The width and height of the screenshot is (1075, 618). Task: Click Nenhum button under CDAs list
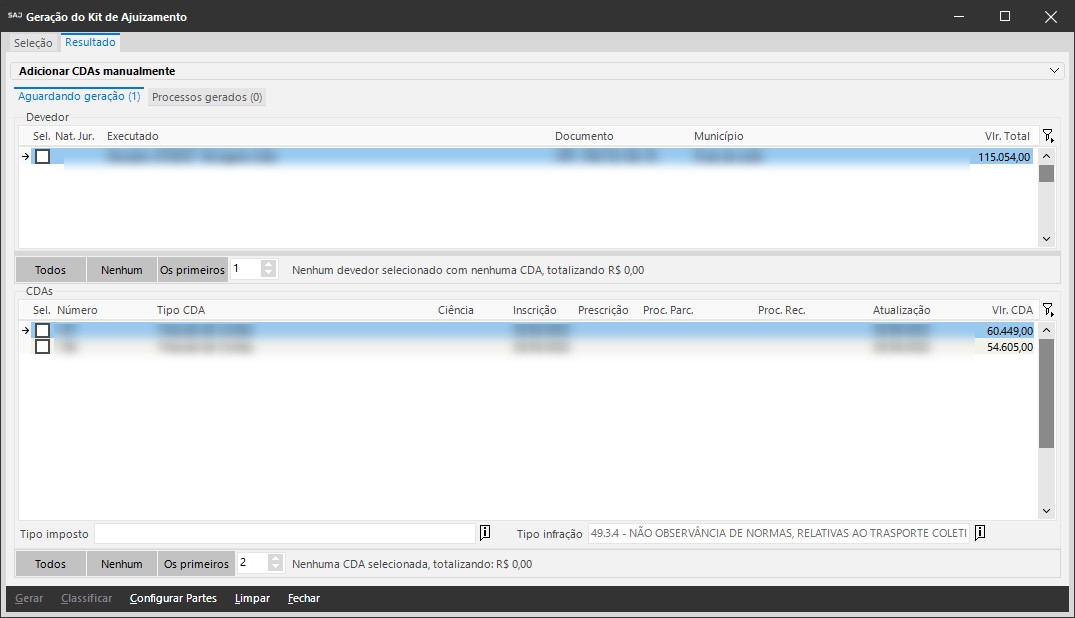(121, 564)
